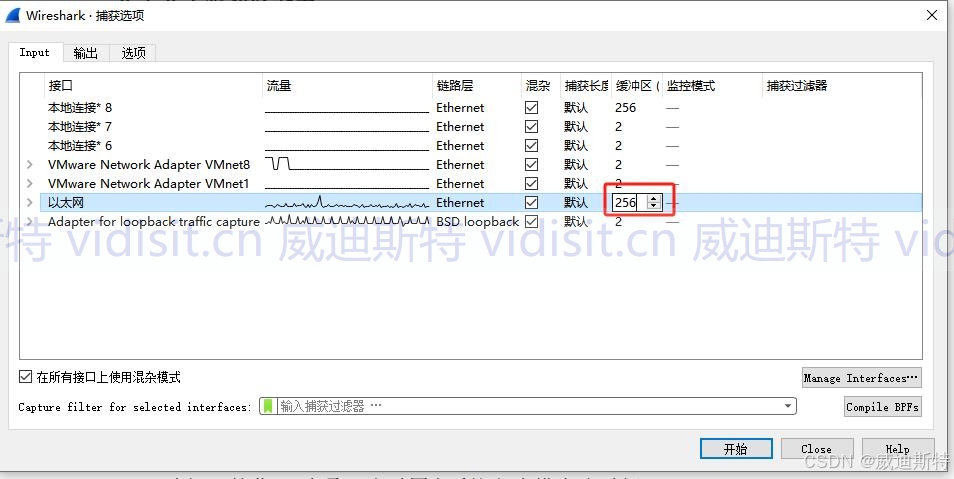Select the 以太网 interface name
The image size is (954, 479).
click(66, 203)
